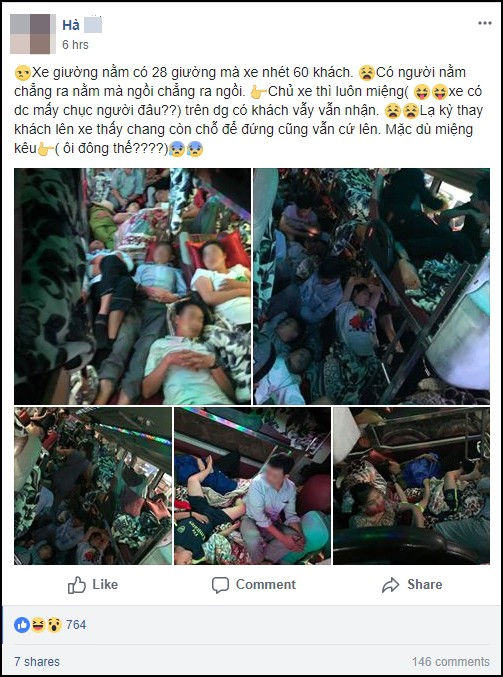Click the thumbs-up Like icon
The image size is (503, 677).
coord(77,585)
